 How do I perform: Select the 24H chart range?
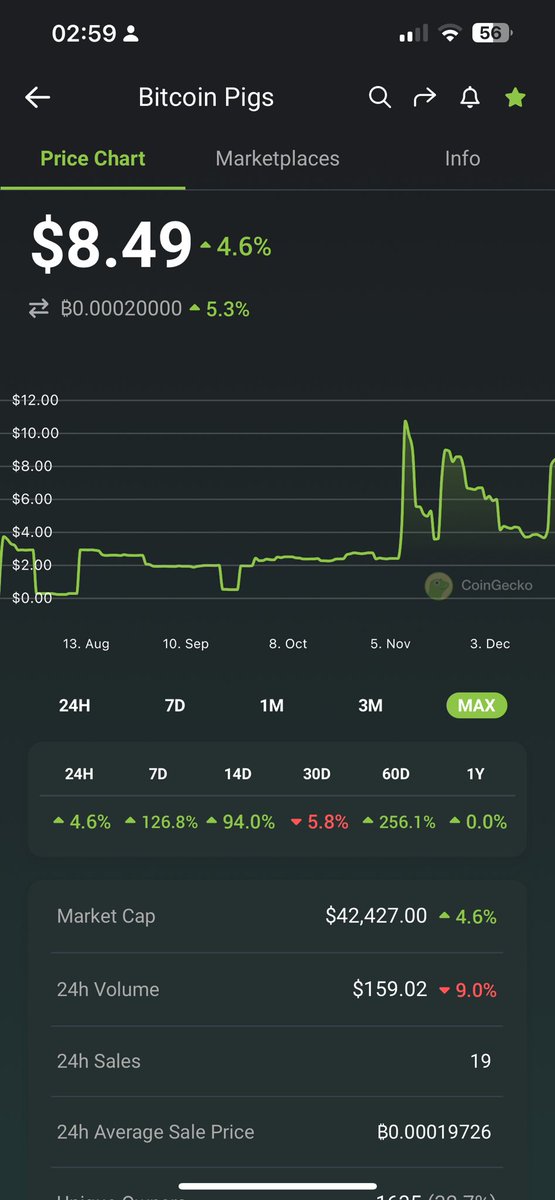(x=75, y=705)
